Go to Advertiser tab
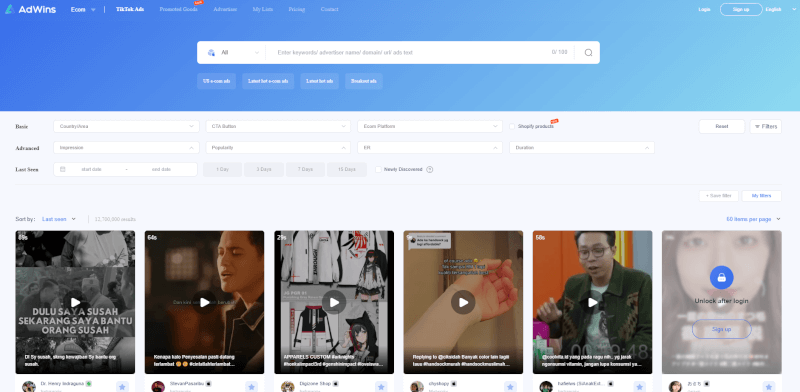The height and width of the screenshot is (392, 800). [225, 10]
